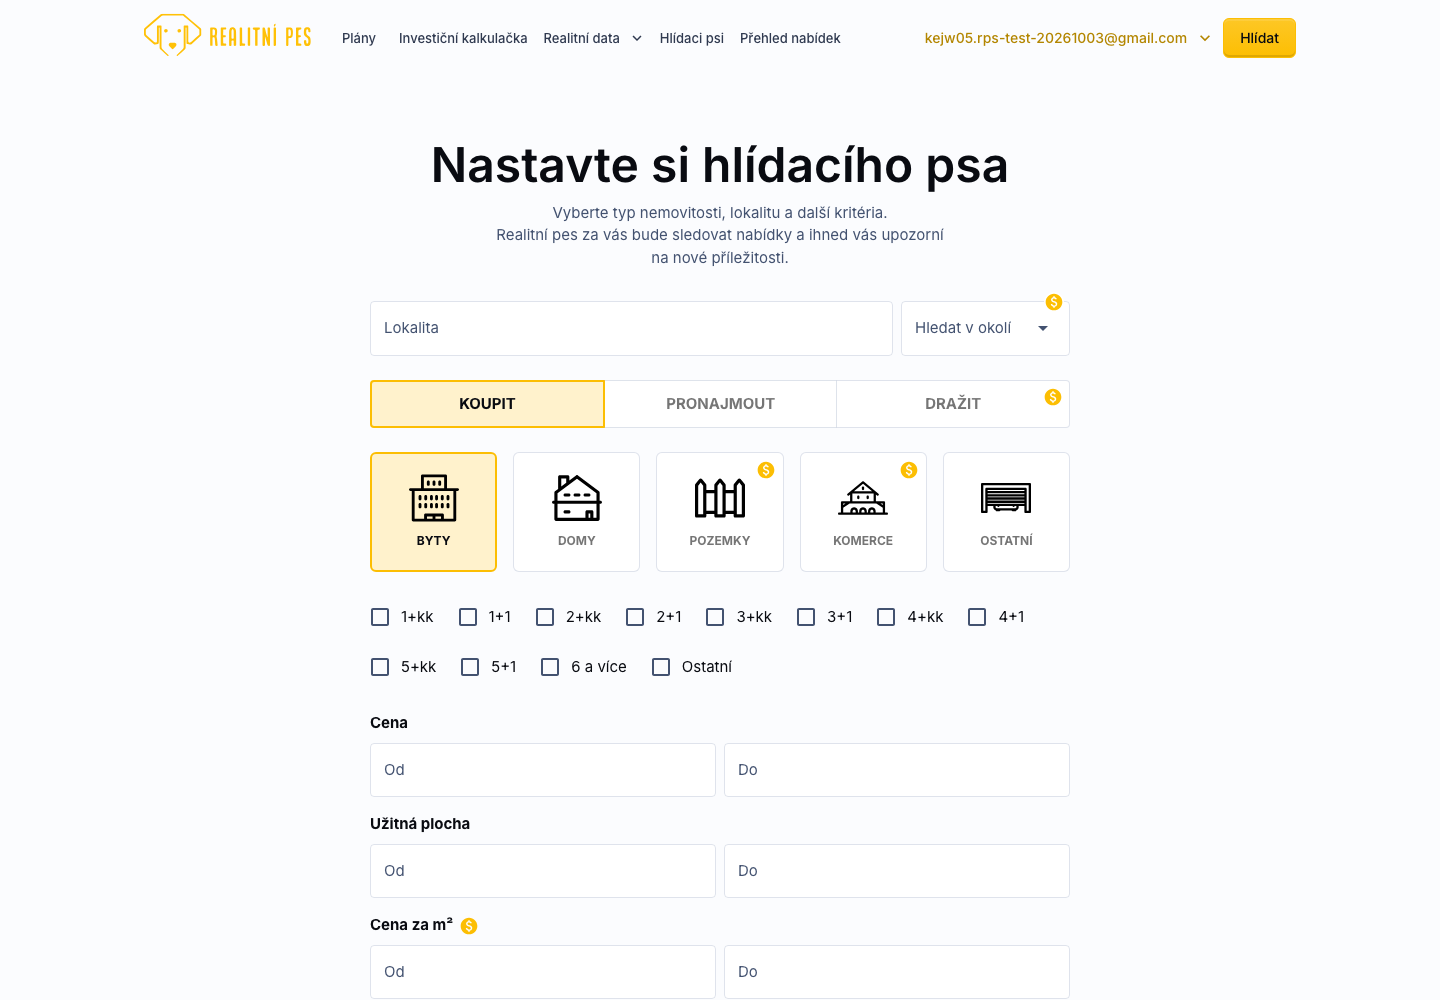Viewport: 1440px width, 1000px height.
Task: Click the yellow Hlídat button
Action: 1259,38
